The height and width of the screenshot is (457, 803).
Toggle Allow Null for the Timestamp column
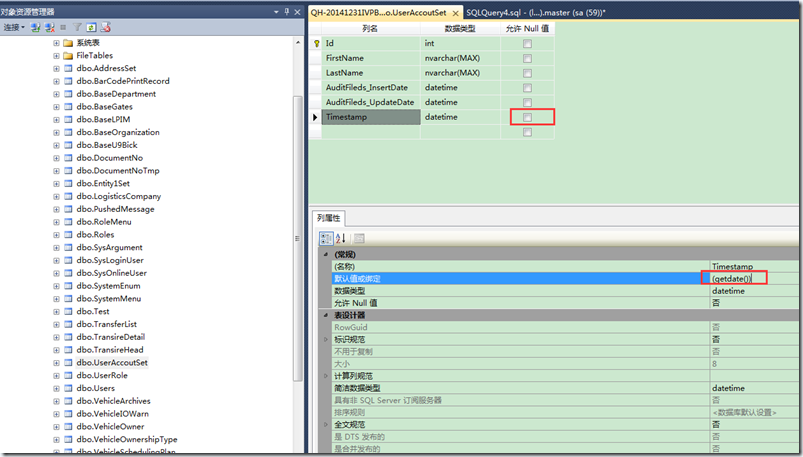click(x=527, y=117)
